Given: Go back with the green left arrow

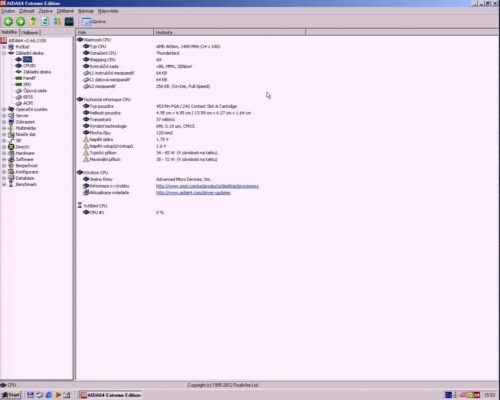Looking at the screenshot, I should pyautogui.click(x=8, y=22).
